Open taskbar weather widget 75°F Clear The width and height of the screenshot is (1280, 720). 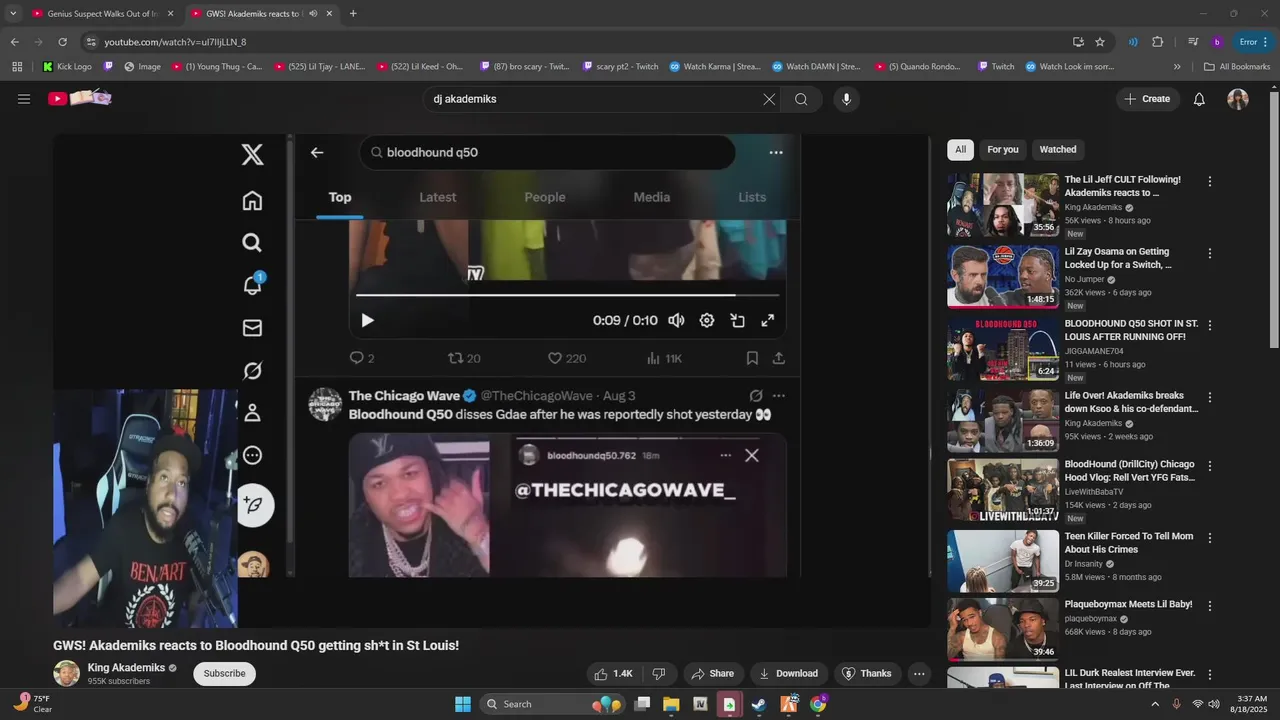point(32,704)
